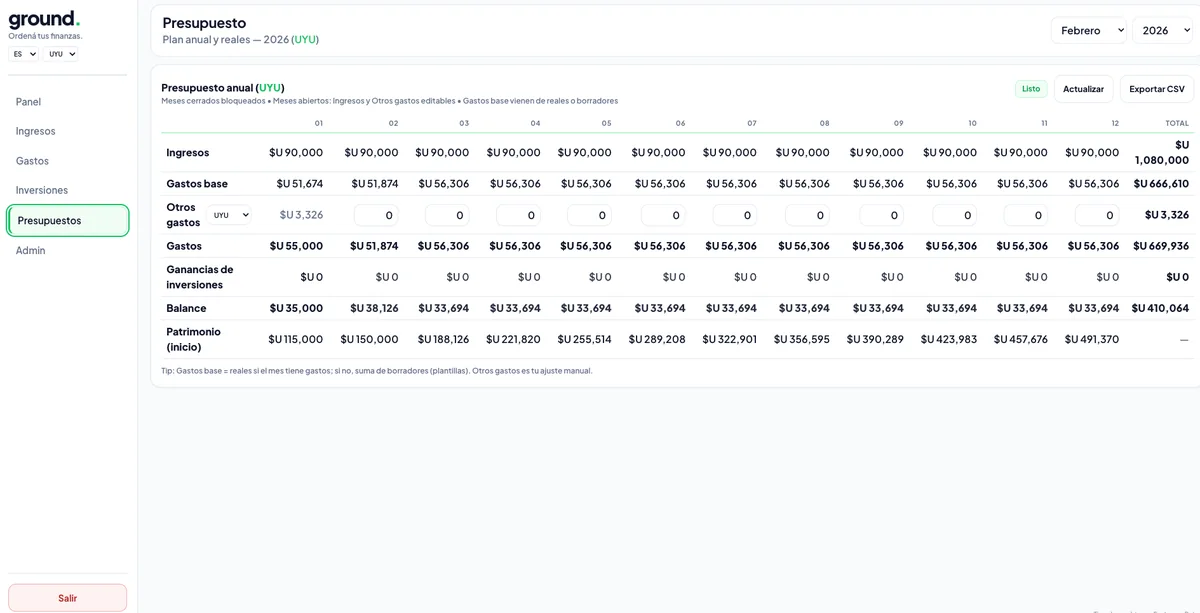Click the Otros gastos input under column 04

518,215
